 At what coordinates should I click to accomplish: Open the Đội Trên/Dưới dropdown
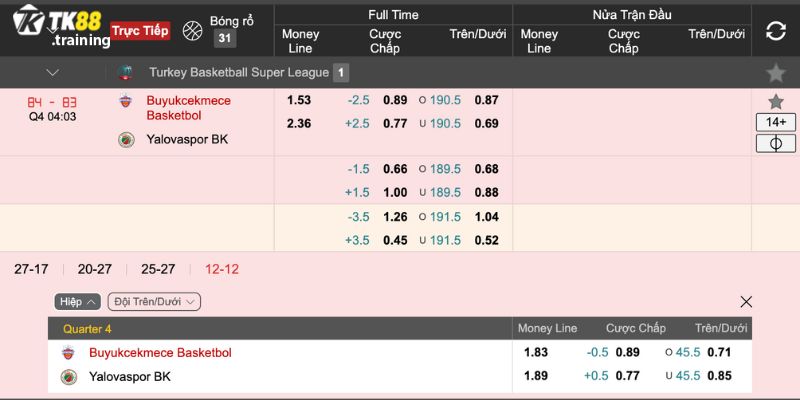point(154,302)
